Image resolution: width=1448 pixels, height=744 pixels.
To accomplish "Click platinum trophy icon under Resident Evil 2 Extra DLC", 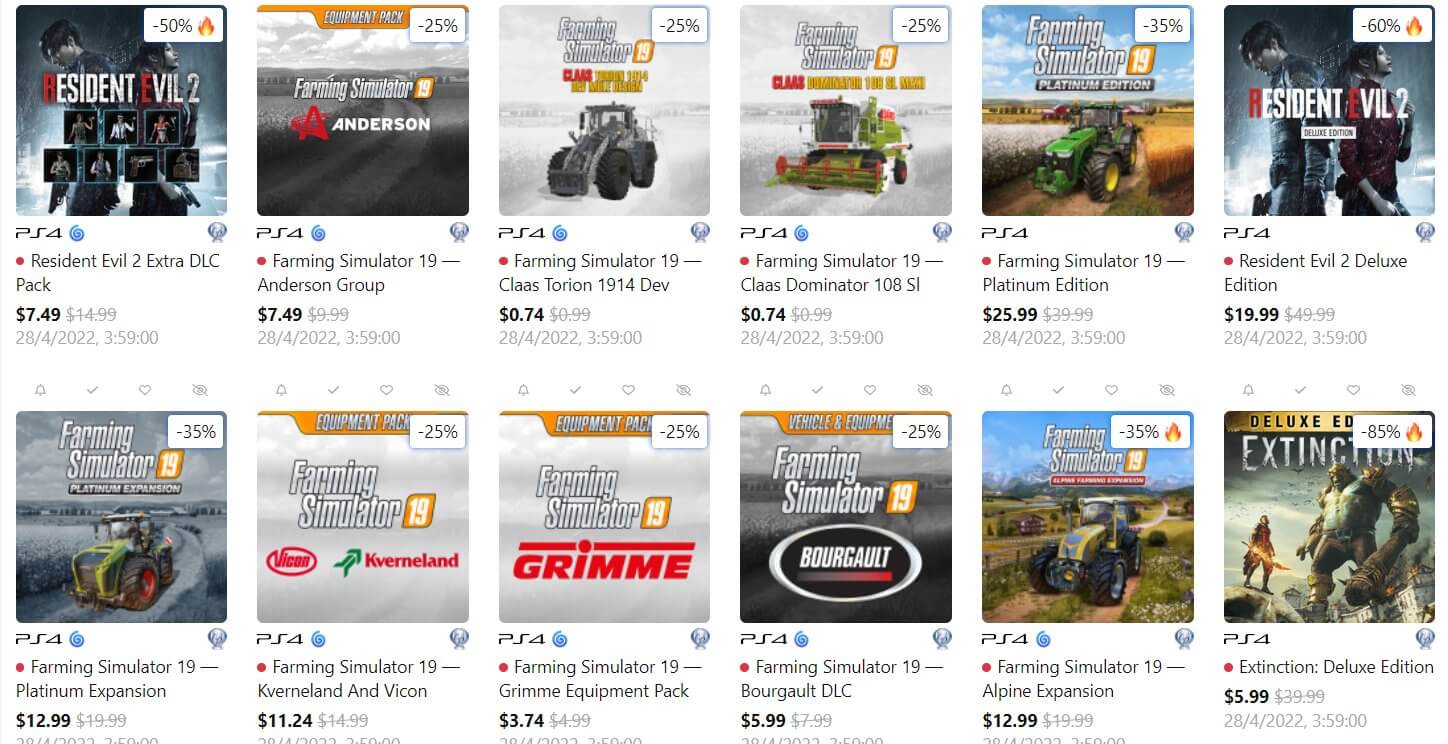I will (x=217, y=233).
